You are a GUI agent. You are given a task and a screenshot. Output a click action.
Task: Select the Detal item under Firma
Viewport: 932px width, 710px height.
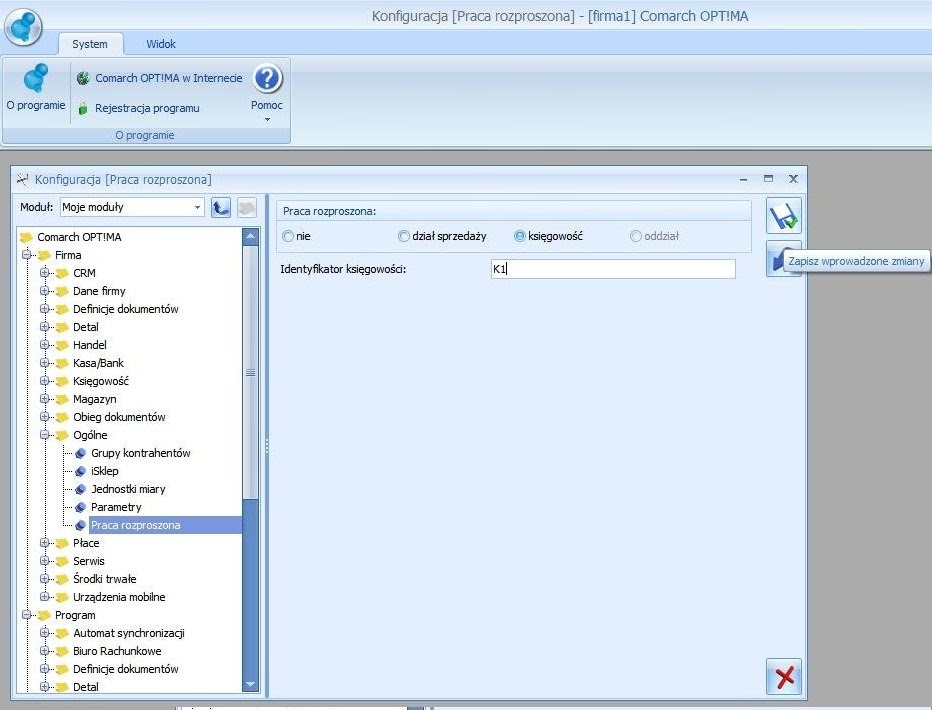click(x=86, y=327)
